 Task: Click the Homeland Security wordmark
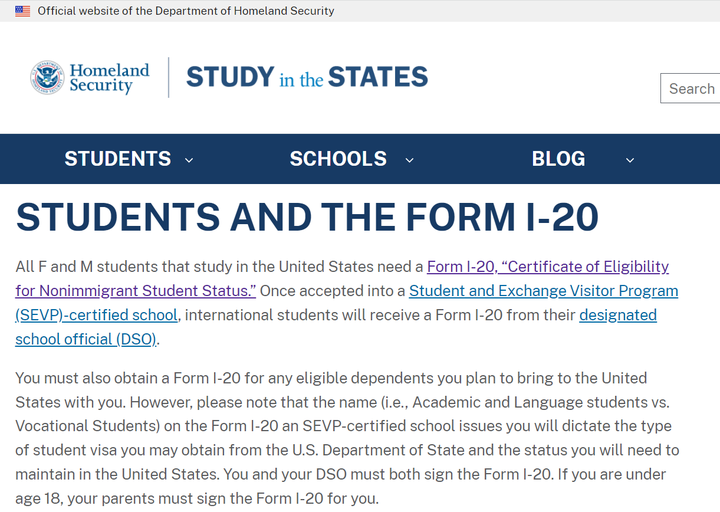(108, 78)
